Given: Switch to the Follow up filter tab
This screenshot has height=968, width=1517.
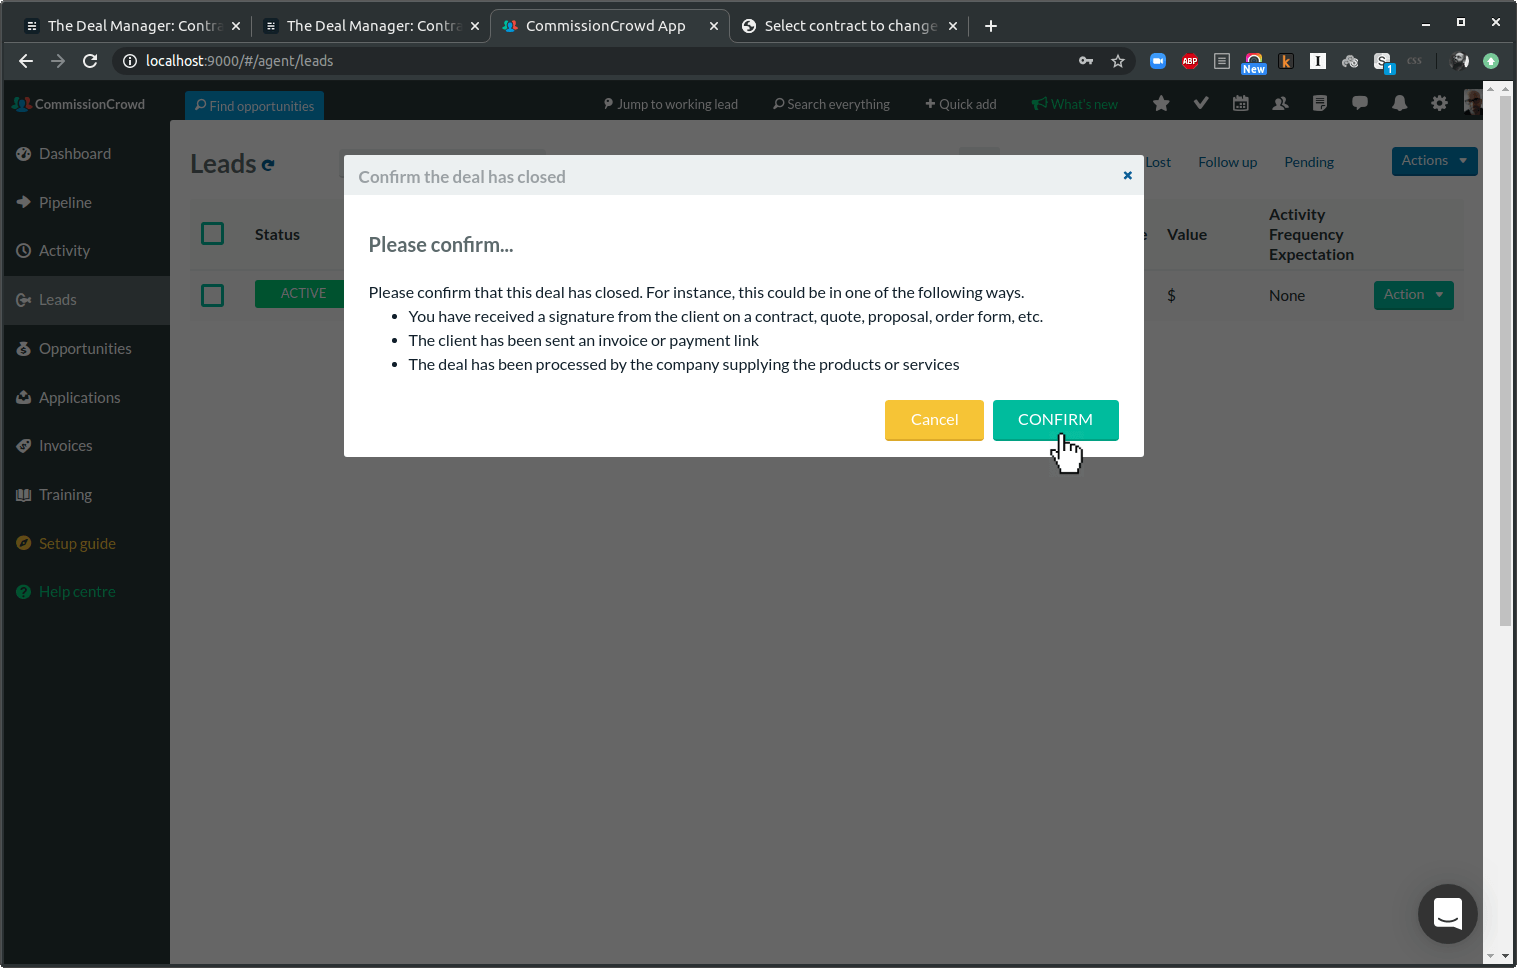Looking at the screenshot, I should click(x=1227, y=162).
